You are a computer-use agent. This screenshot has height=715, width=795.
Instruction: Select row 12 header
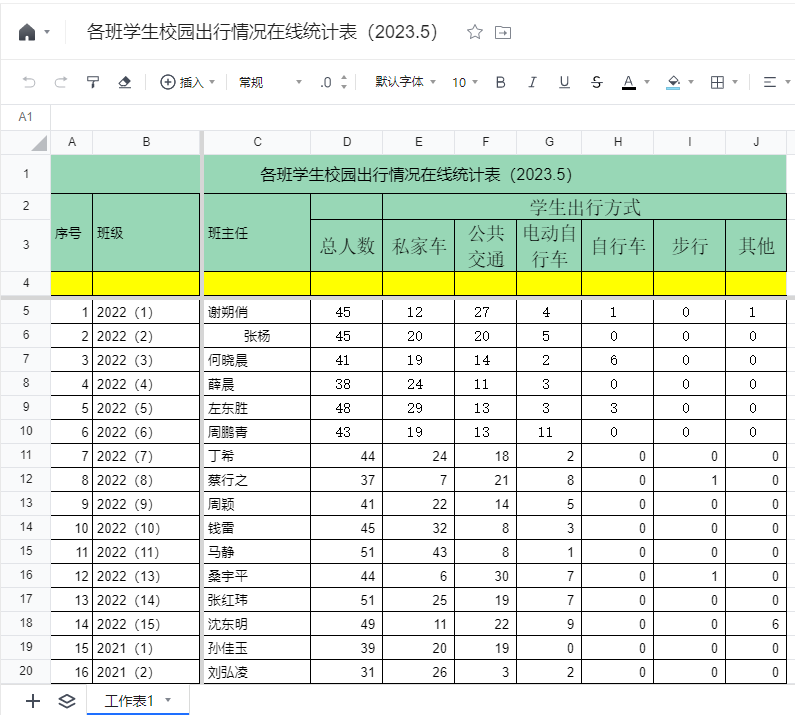click(26, 479)
